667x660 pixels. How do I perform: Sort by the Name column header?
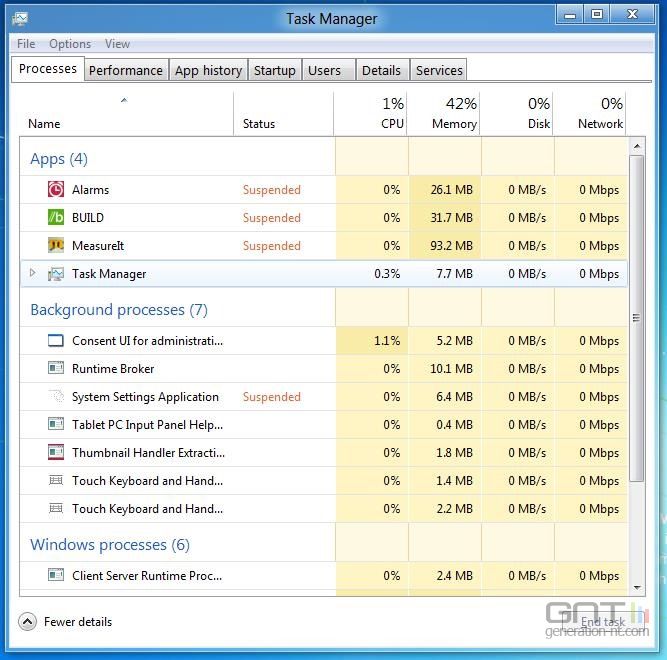coord(126,114)
